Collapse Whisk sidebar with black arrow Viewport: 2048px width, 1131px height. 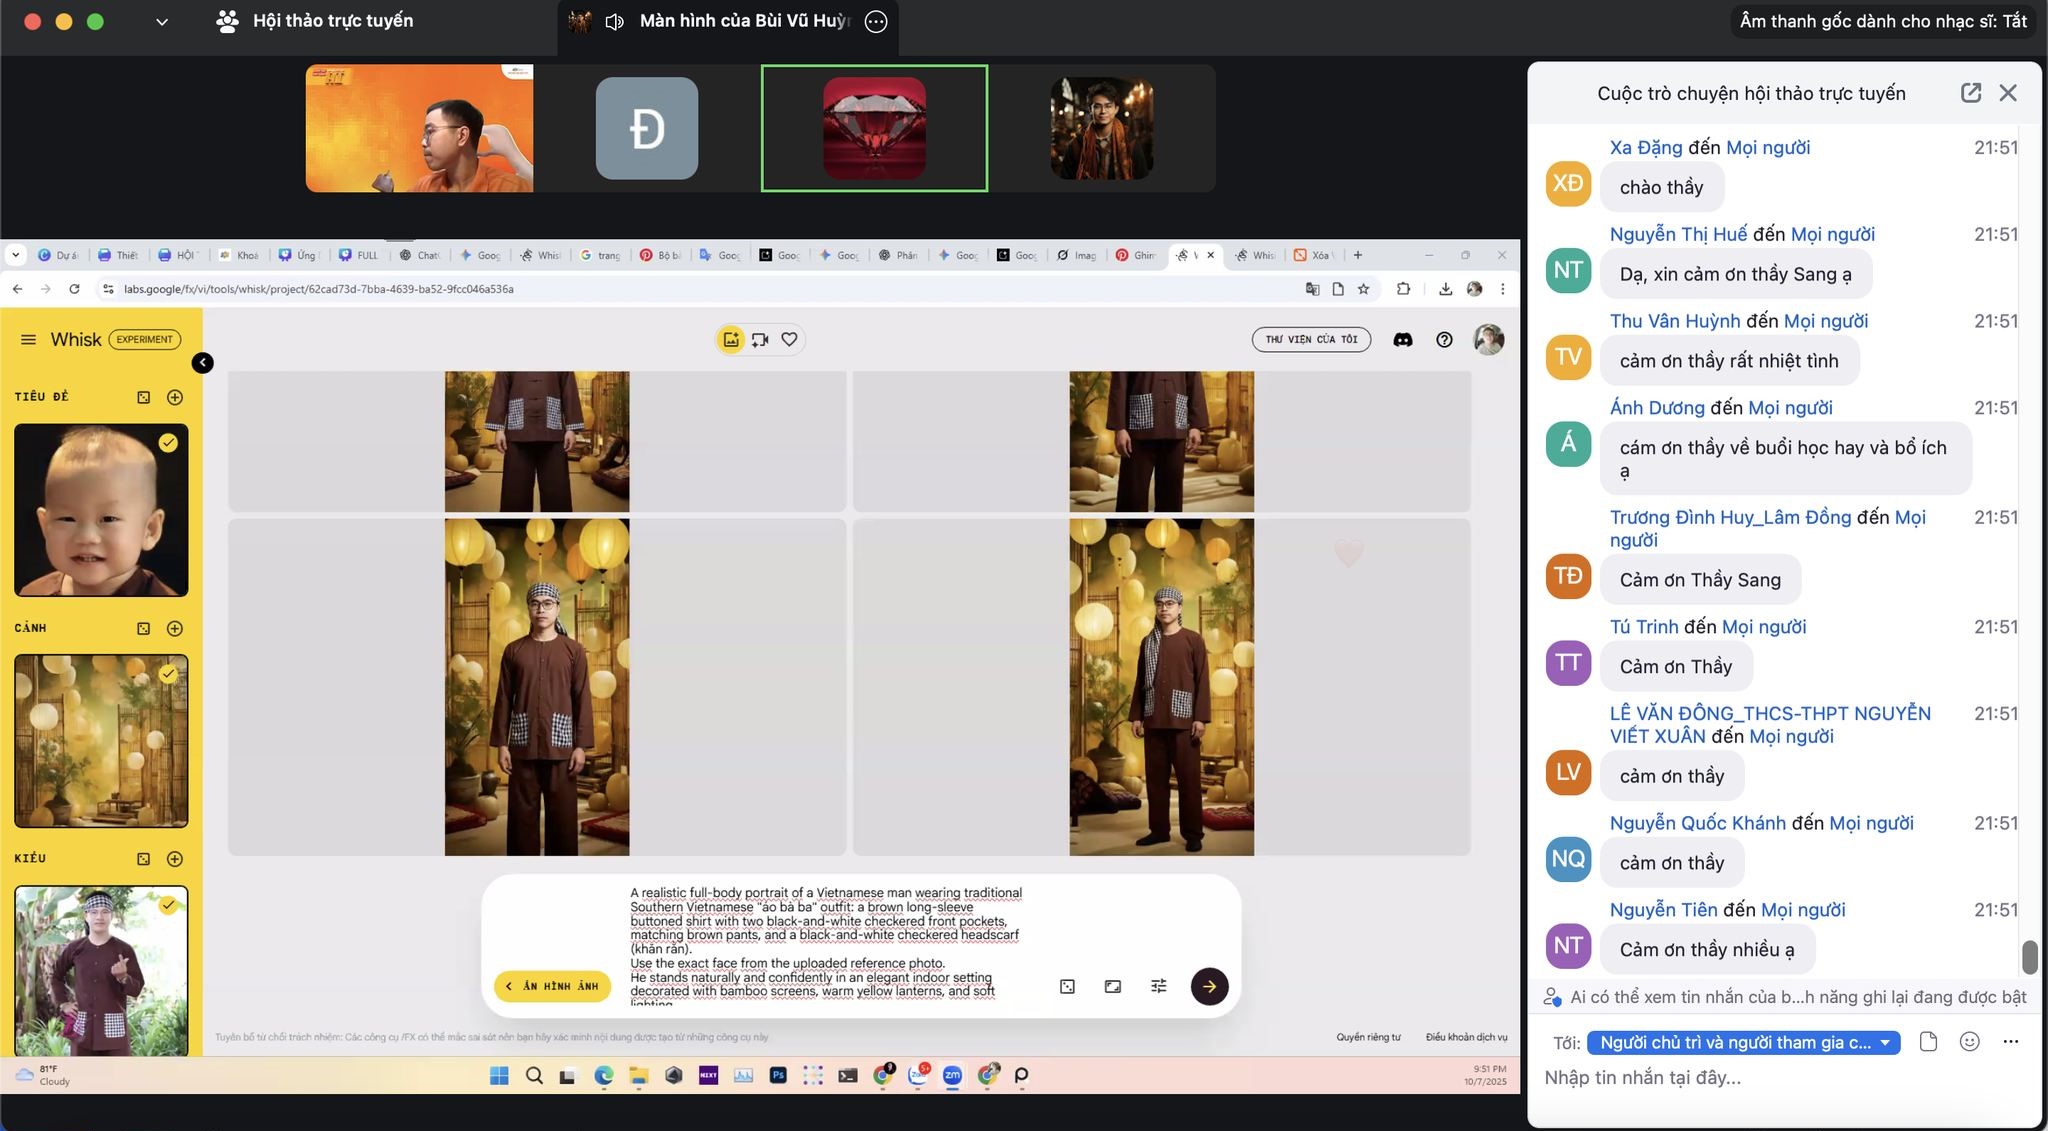[x=202, y=363]
